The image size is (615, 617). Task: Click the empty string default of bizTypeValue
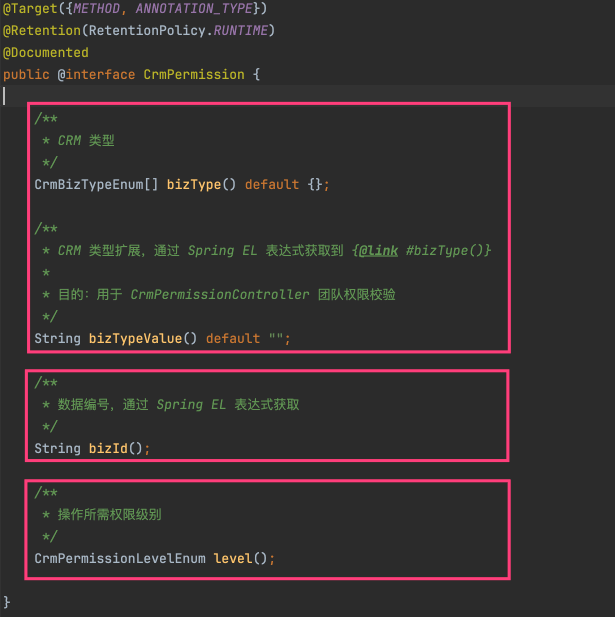pyautogui.click(x=275, y=338)
